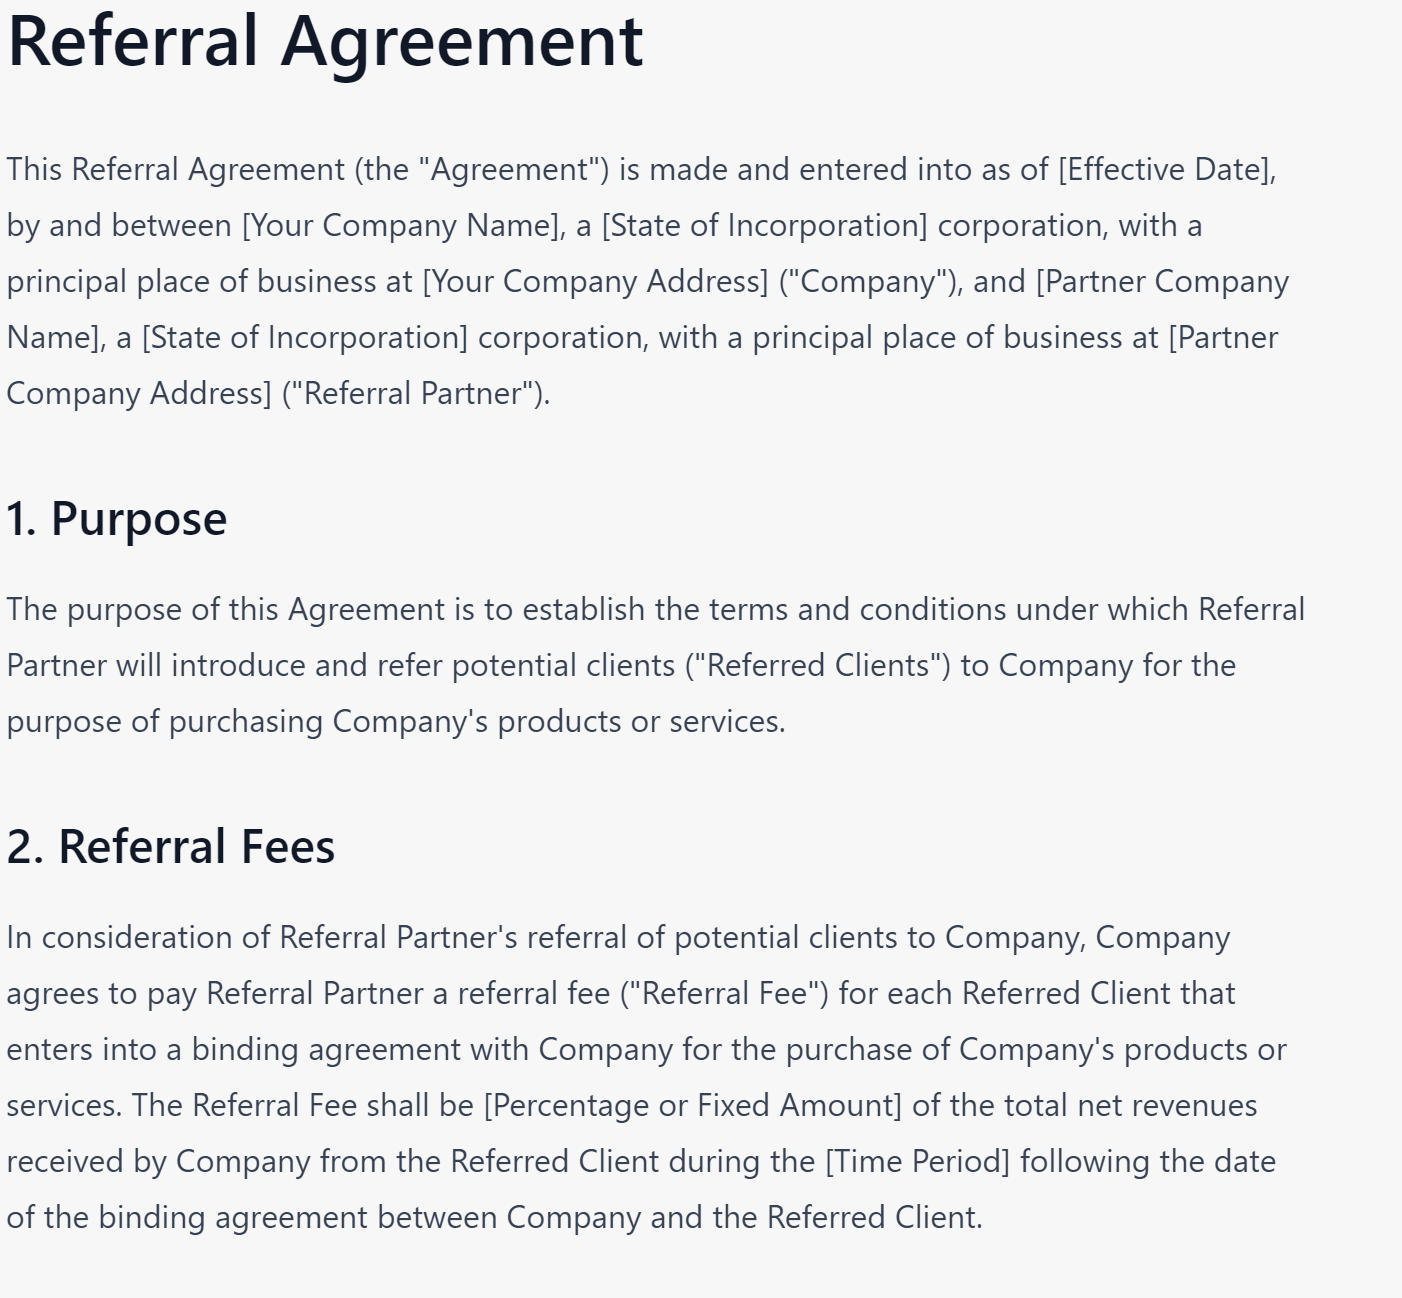The image size is (1402, 1298).
Task: Click the '2. Referral Fees' section heading
Action: pos(171,847)
